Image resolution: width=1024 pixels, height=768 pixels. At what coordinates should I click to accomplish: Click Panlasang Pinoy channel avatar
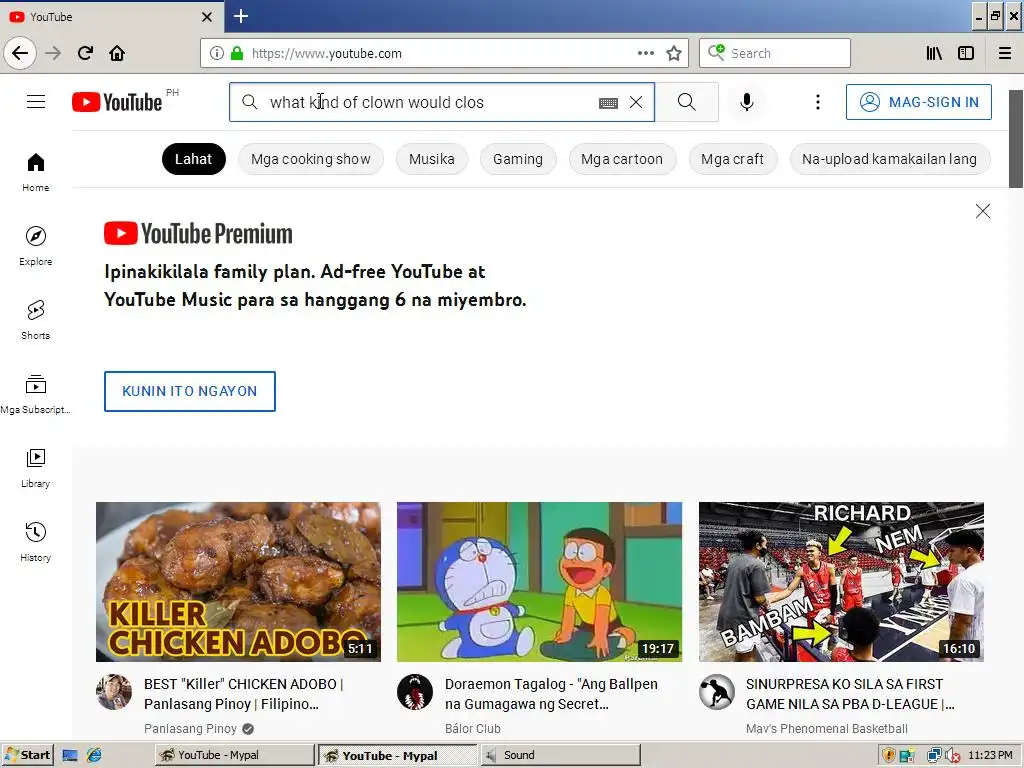pyautogui.click(x=114, y=692)
